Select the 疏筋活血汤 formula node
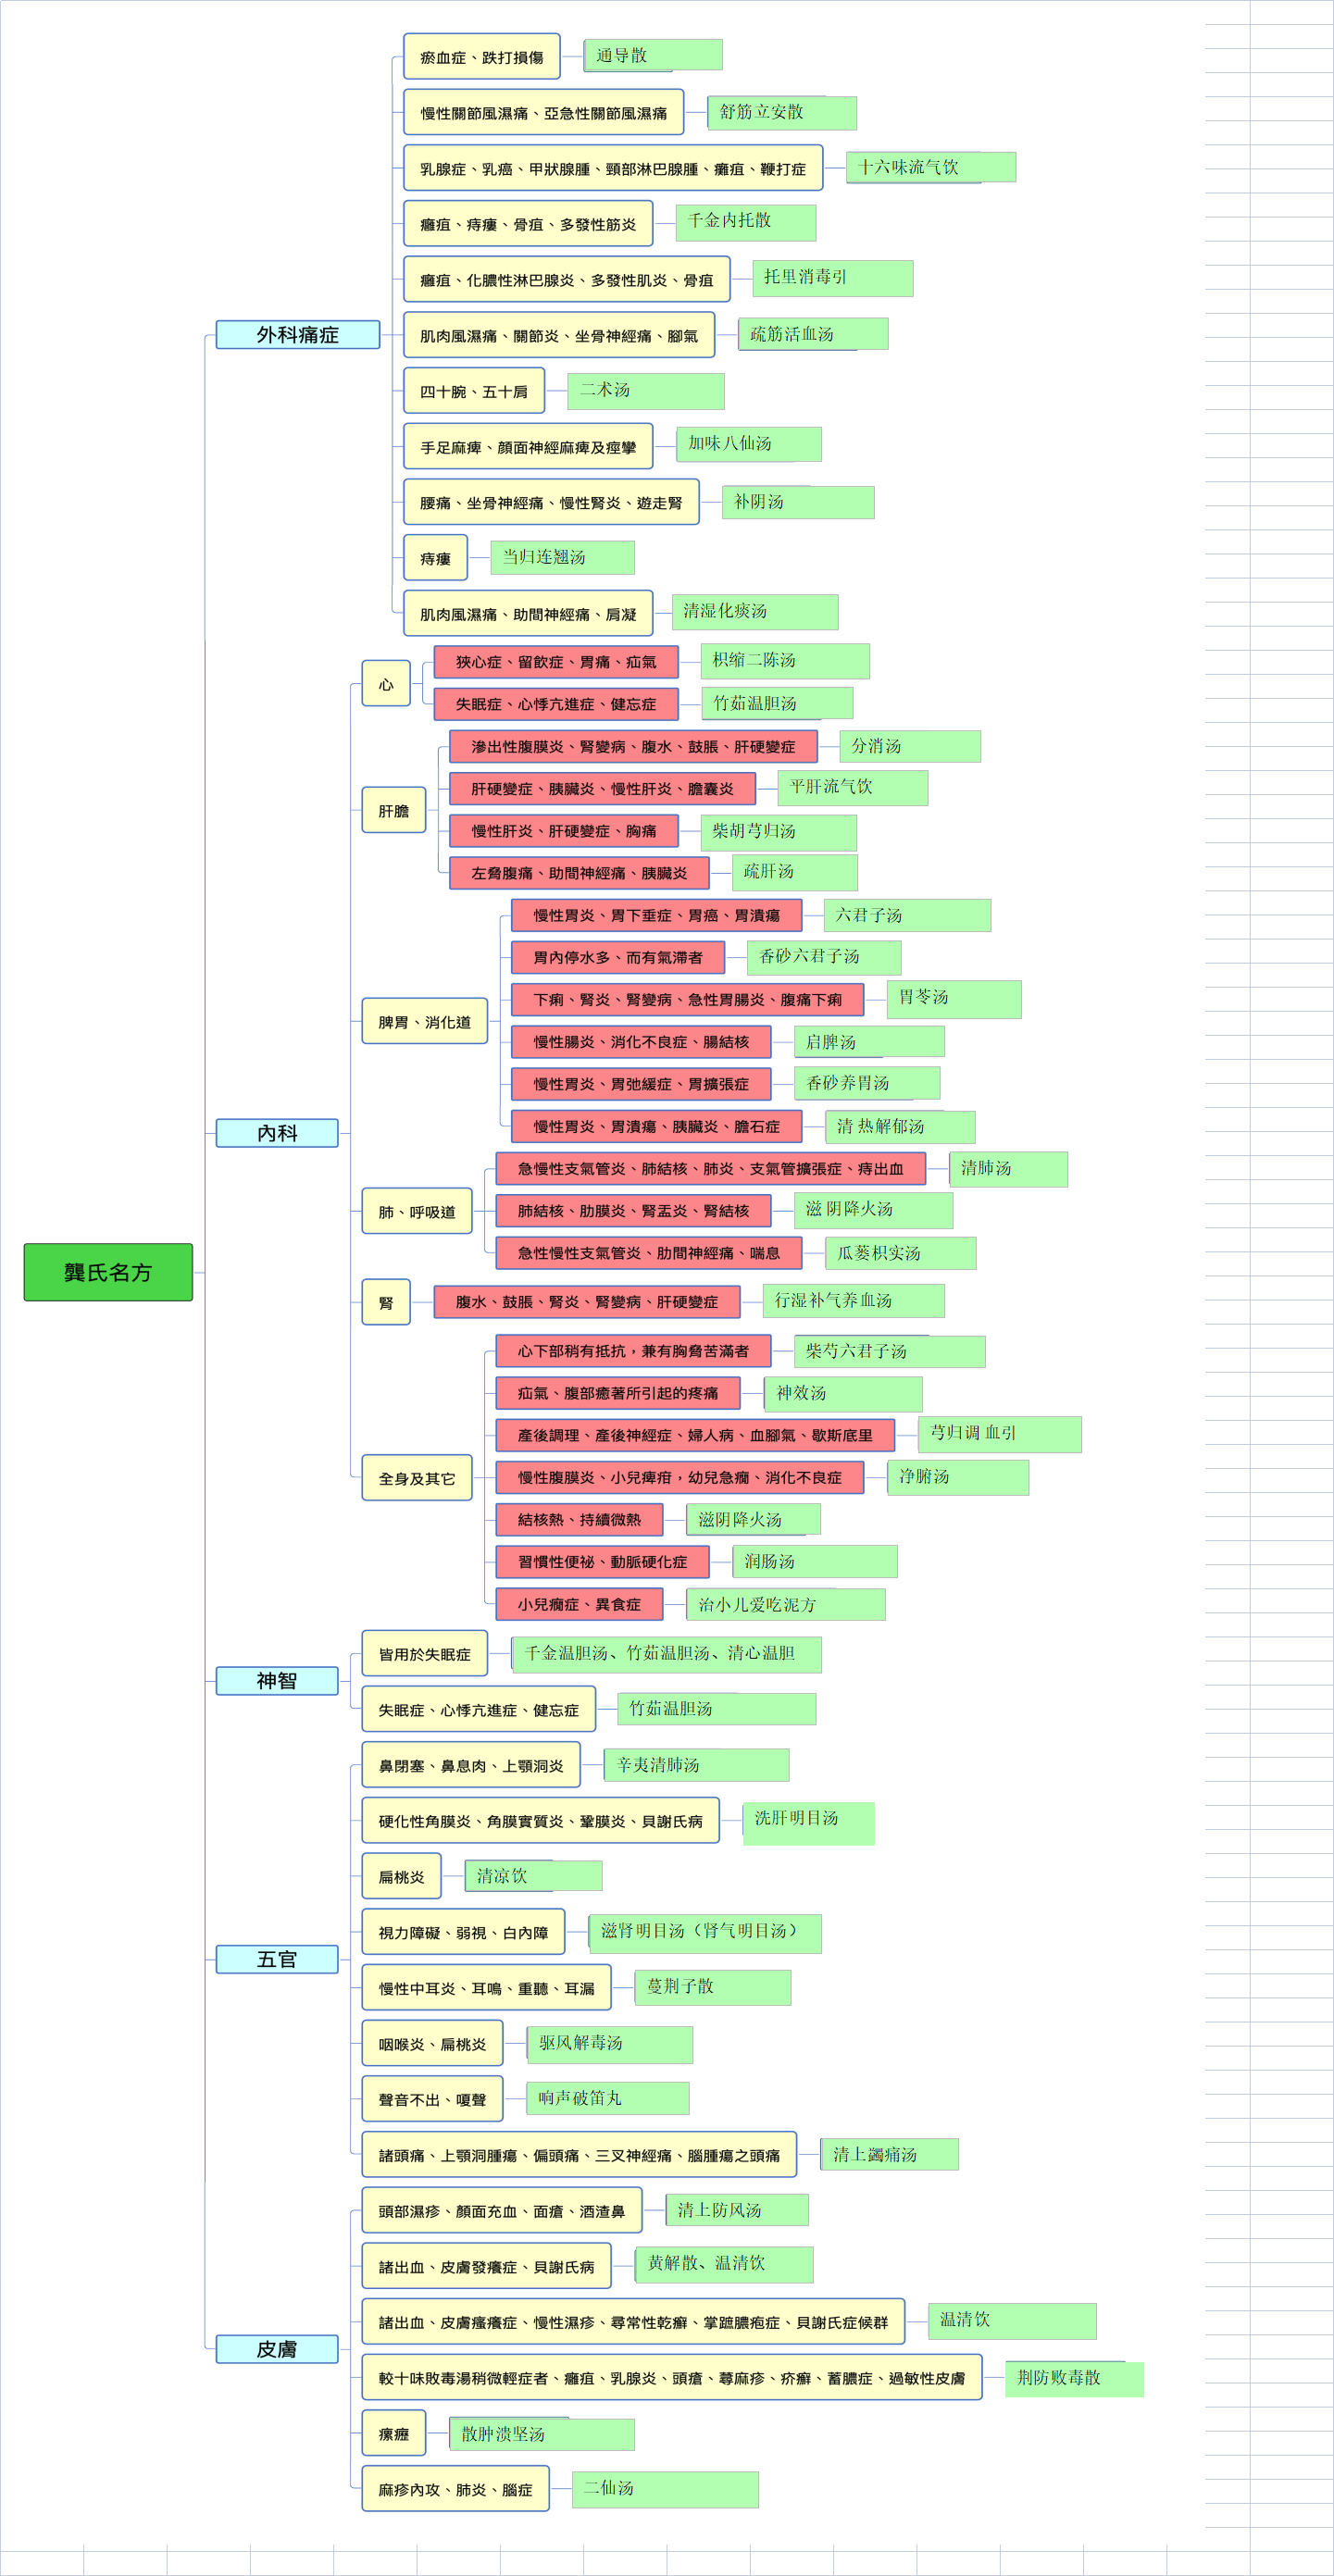Screen dimensions: 1334x2576 click(813, 334)
